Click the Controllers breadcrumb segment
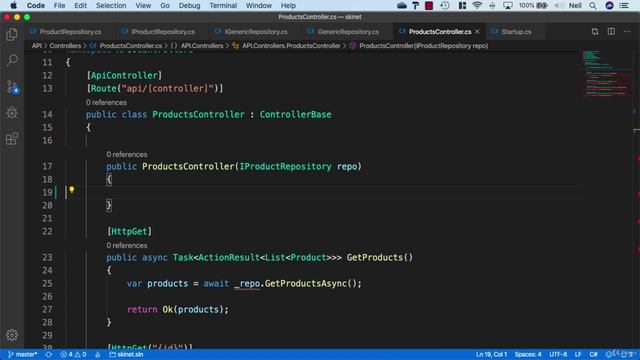Image resolution: width=640 pixels, height=360 pixels. (x=65, y=46)
